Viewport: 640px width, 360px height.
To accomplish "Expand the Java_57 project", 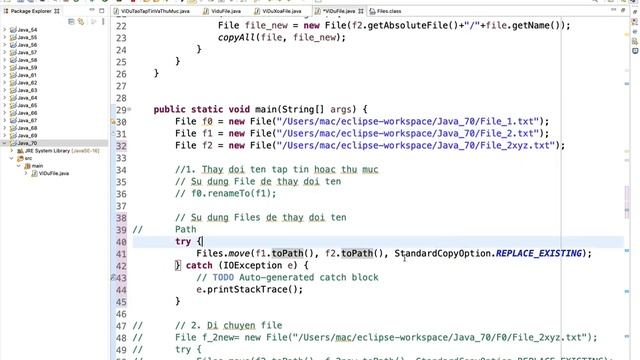I will [x=4, y=52].
